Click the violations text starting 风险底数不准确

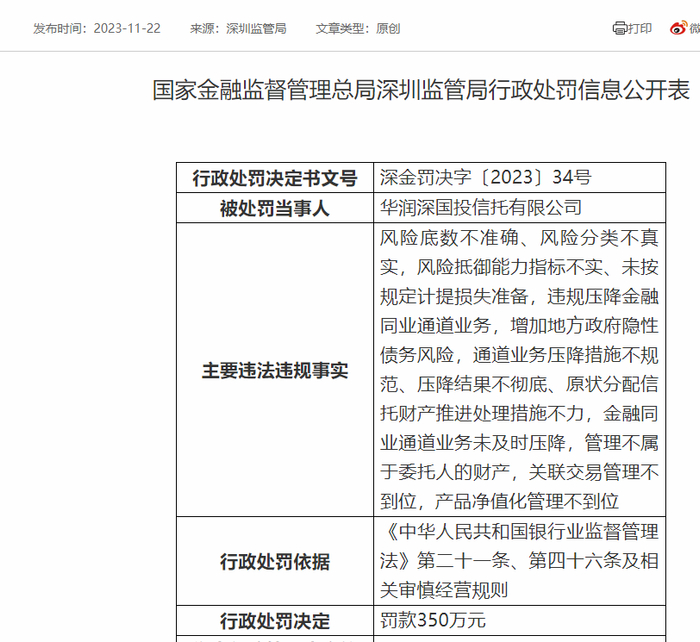point(519,370)
